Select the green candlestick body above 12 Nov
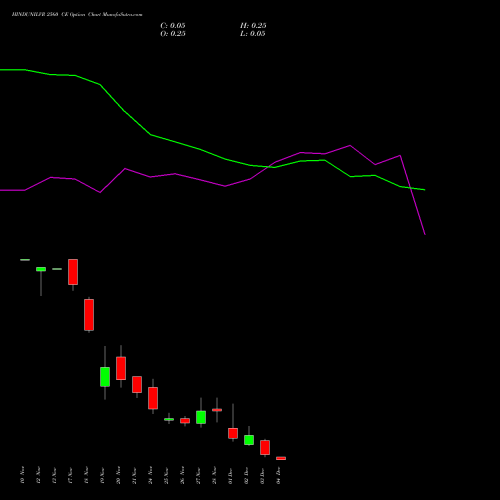Screen dimensions: 500x500 41,269
